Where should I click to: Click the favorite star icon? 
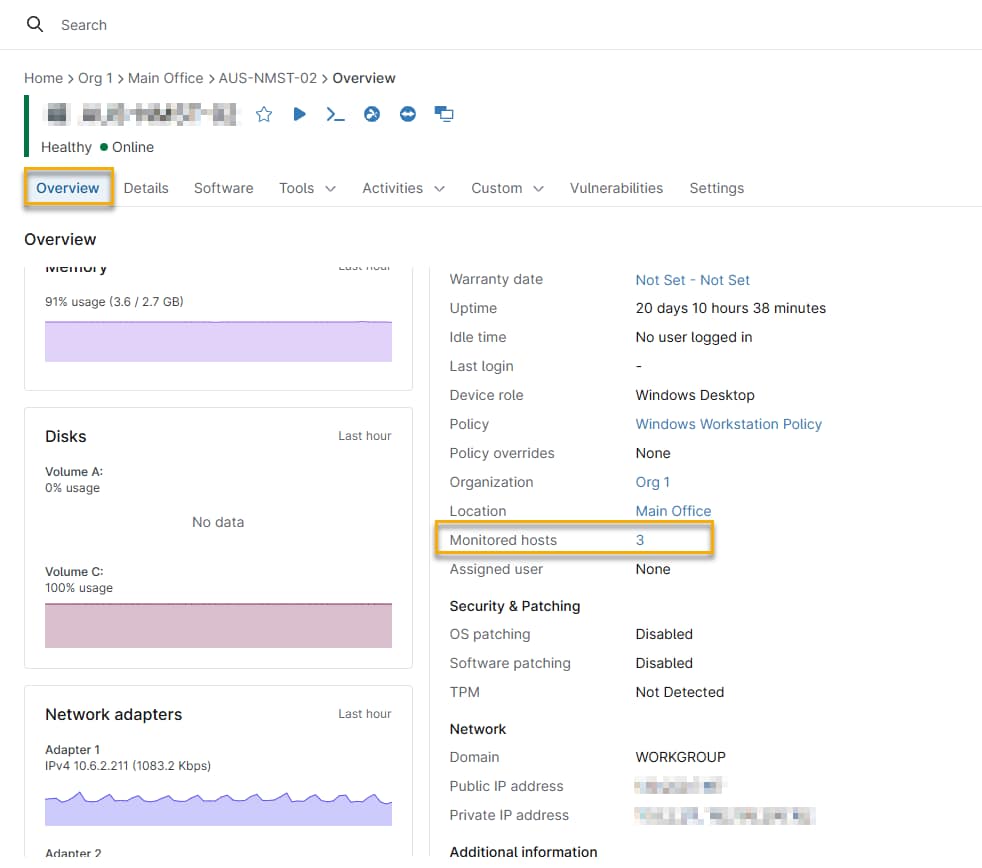point(264,114)
